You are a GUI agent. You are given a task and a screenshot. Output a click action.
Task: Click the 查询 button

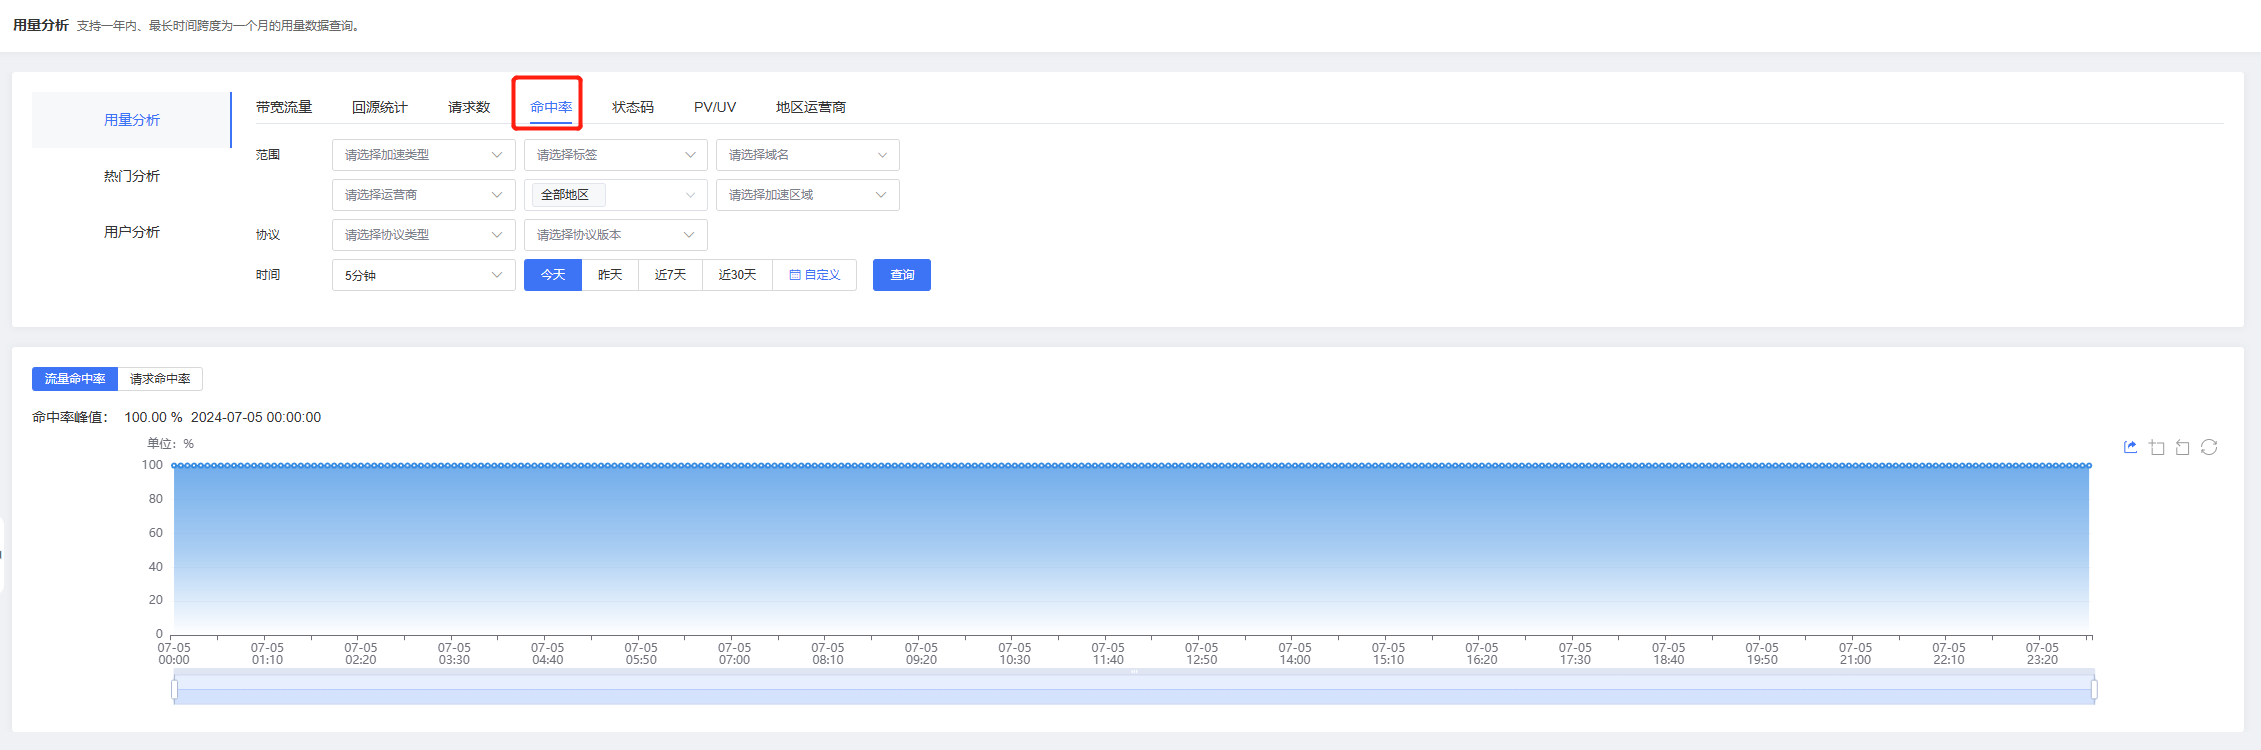(x=902, y=275)
